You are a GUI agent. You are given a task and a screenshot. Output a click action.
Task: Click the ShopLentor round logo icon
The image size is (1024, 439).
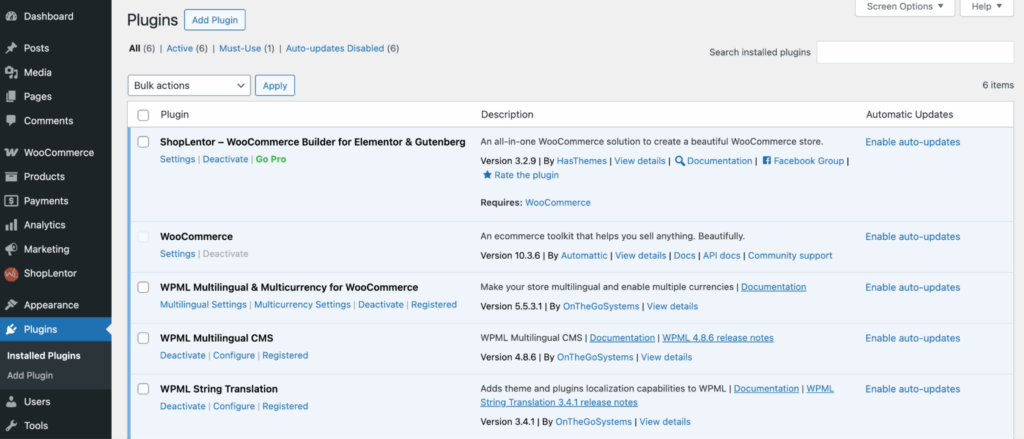pyautogui.click(x=10, y=274)
